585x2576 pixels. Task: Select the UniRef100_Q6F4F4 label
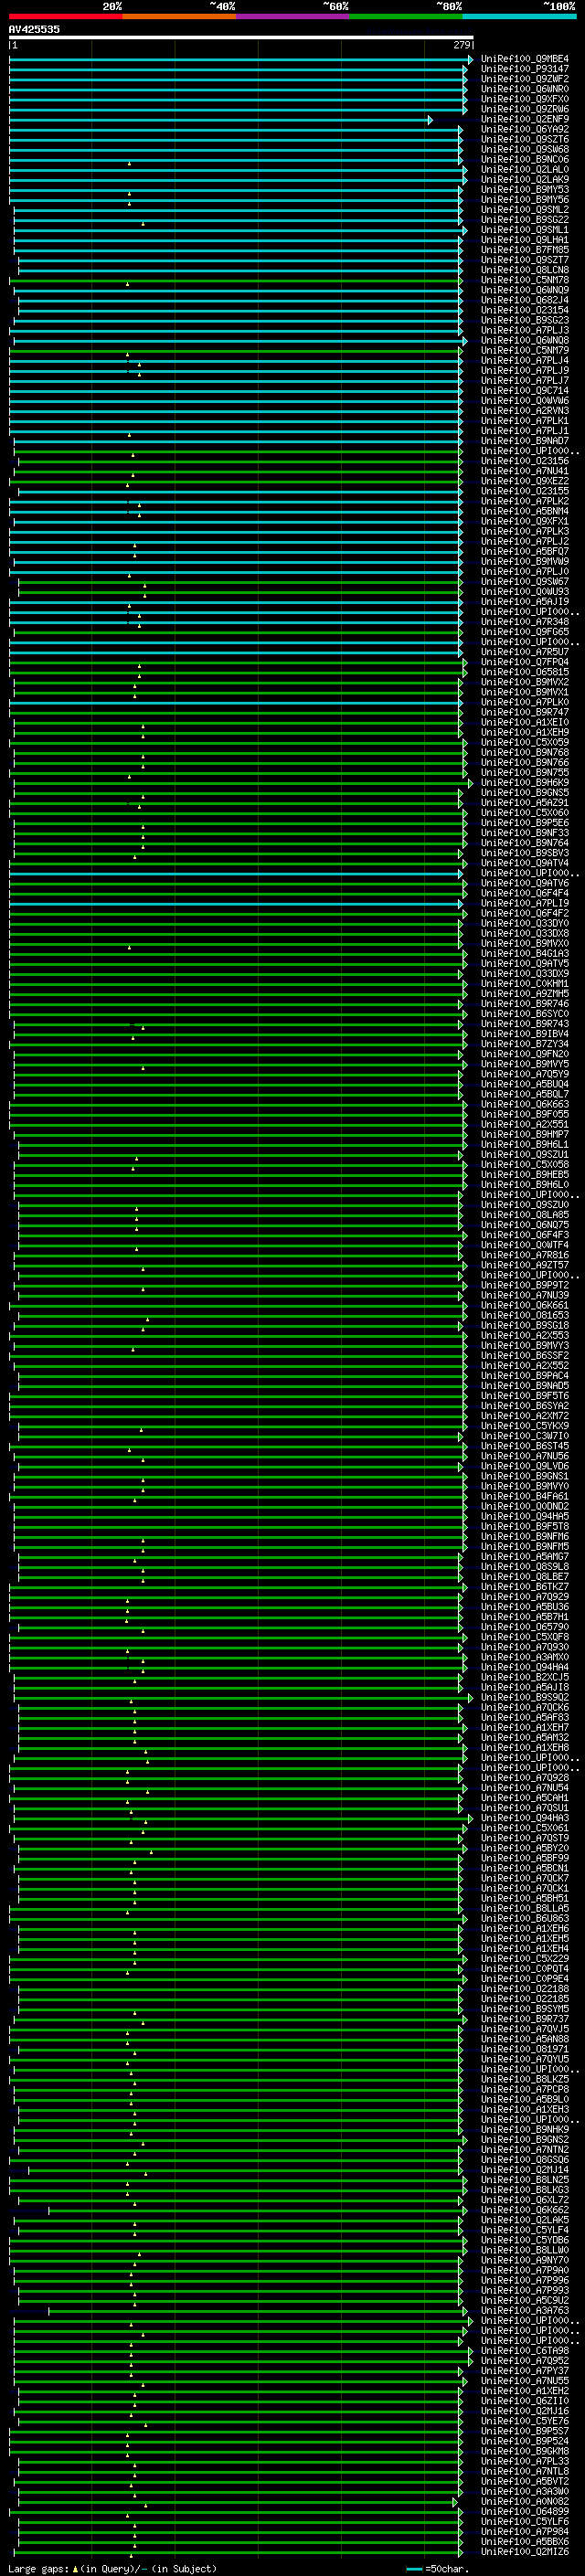point(525,894)
